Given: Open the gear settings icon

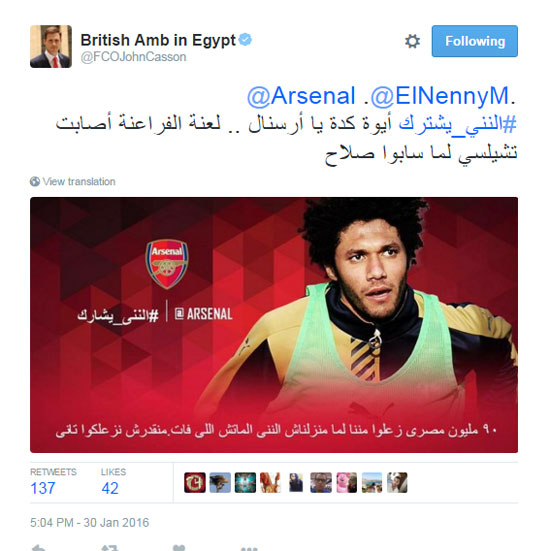Looking at the screenshot, I should (412, 41).
